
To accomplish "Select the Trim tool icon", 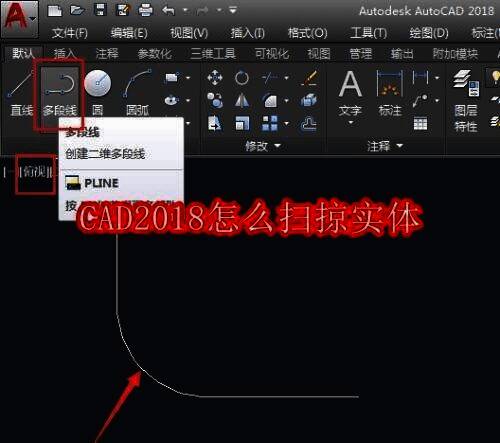I will tap(270, 78).
